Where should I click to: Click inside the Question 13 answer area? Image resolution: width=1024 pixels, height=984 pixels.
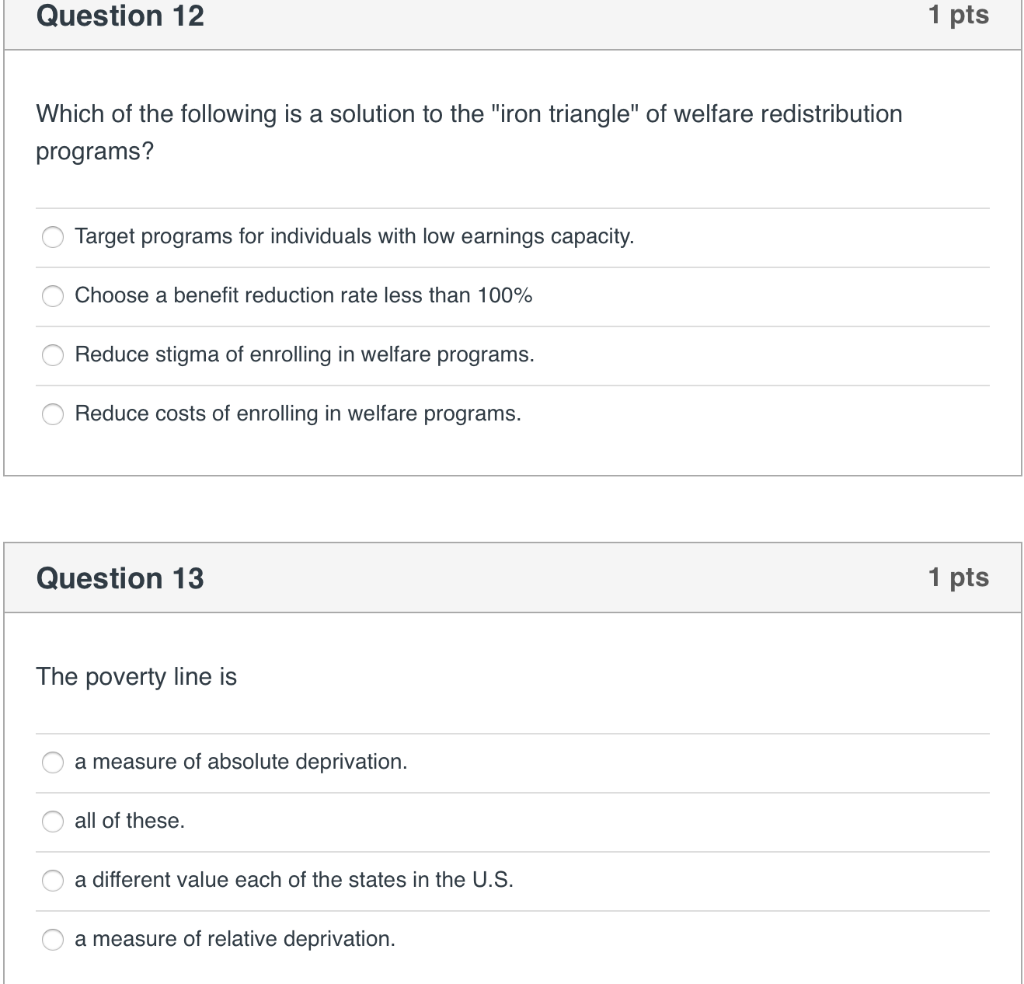[x=512, y=850]
